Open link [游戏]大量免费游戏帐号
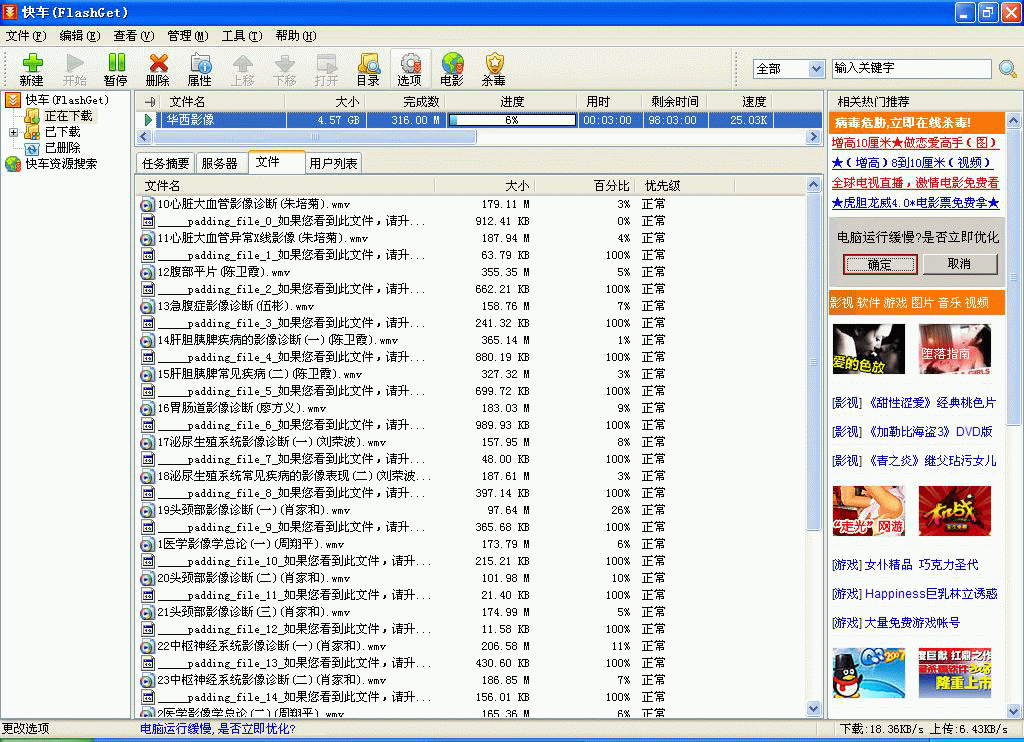The width and height of the screenshot is (1024, 742). 896,623
